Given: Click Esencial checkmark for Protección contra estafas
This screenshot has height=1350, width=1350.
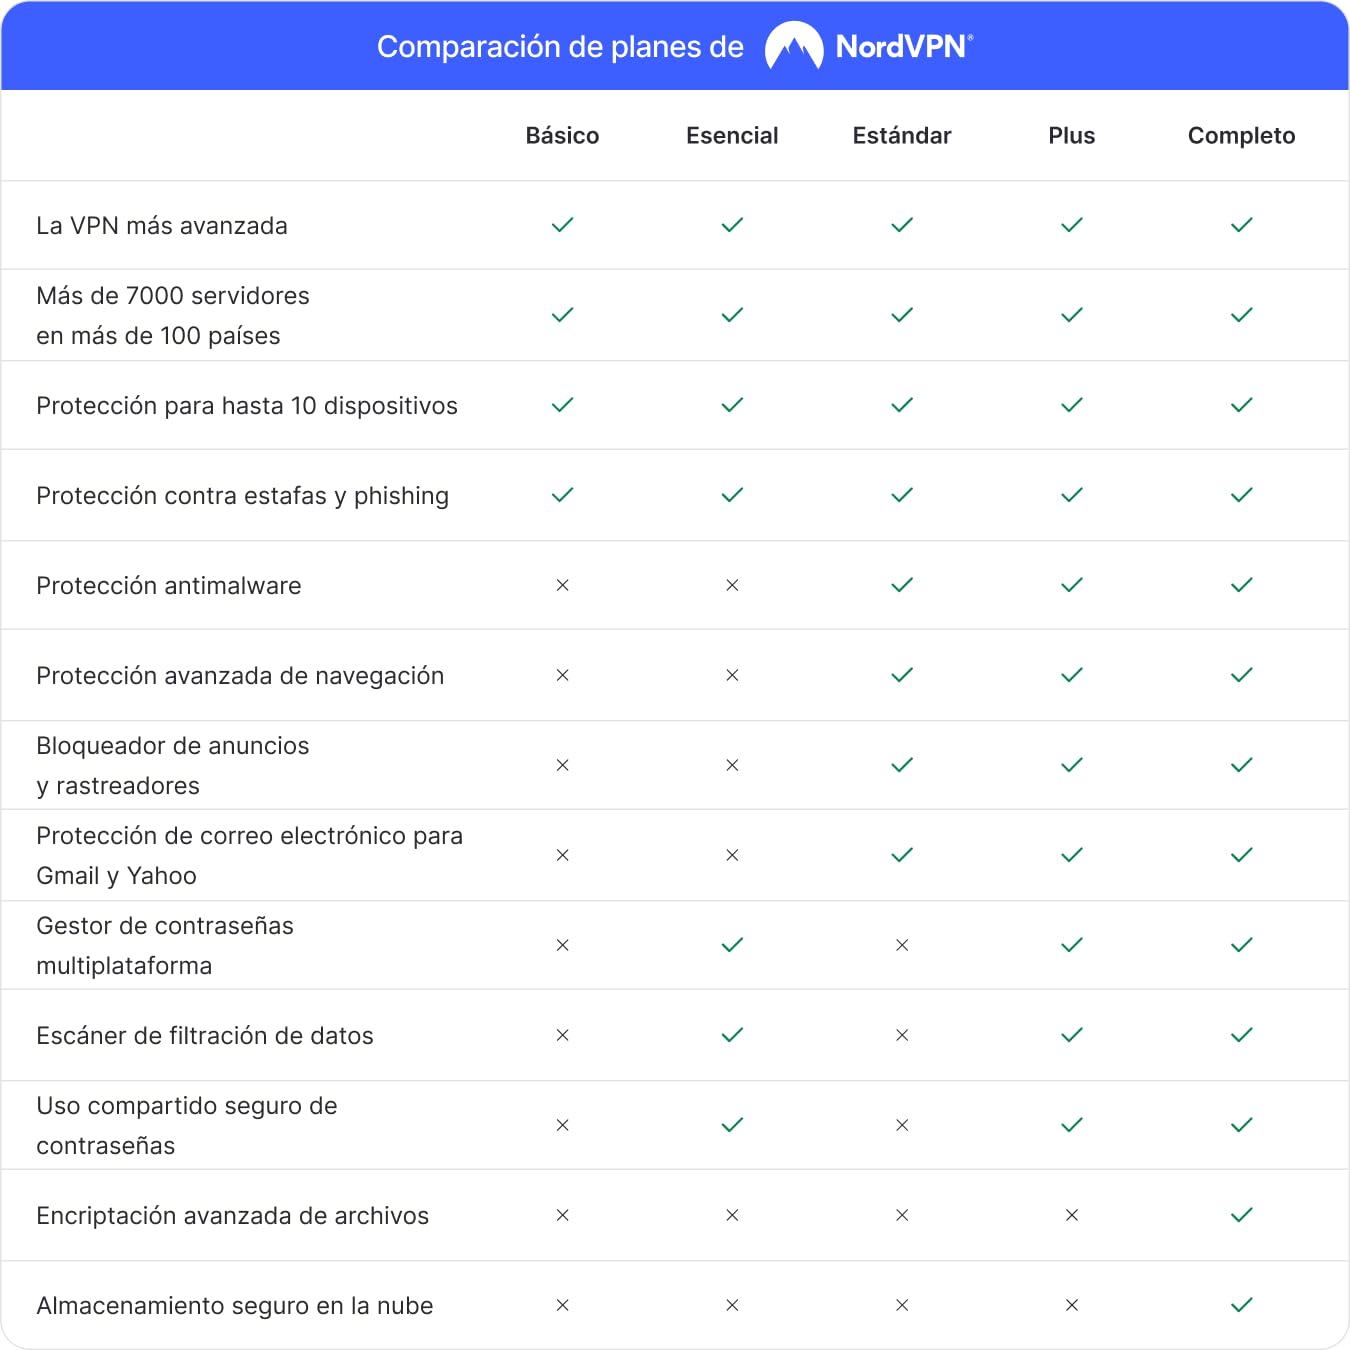Looking at the screenshot, I should point(732,495).
